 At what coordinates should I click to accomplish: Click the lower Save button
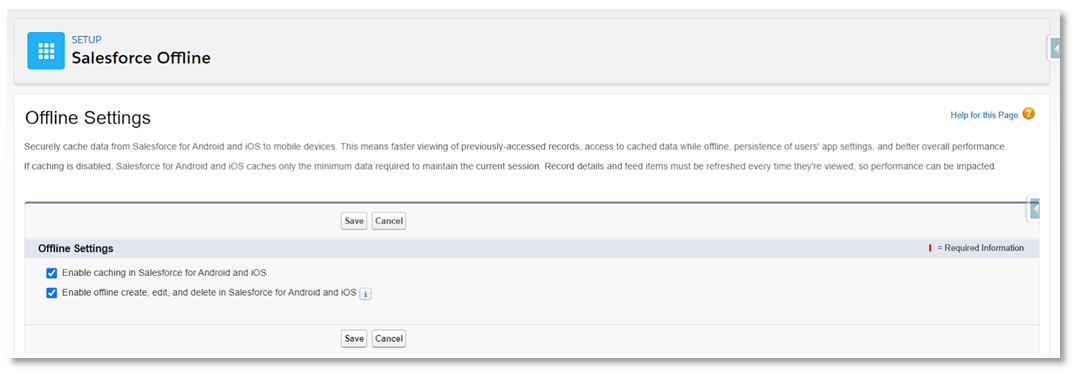coord(354,338)
